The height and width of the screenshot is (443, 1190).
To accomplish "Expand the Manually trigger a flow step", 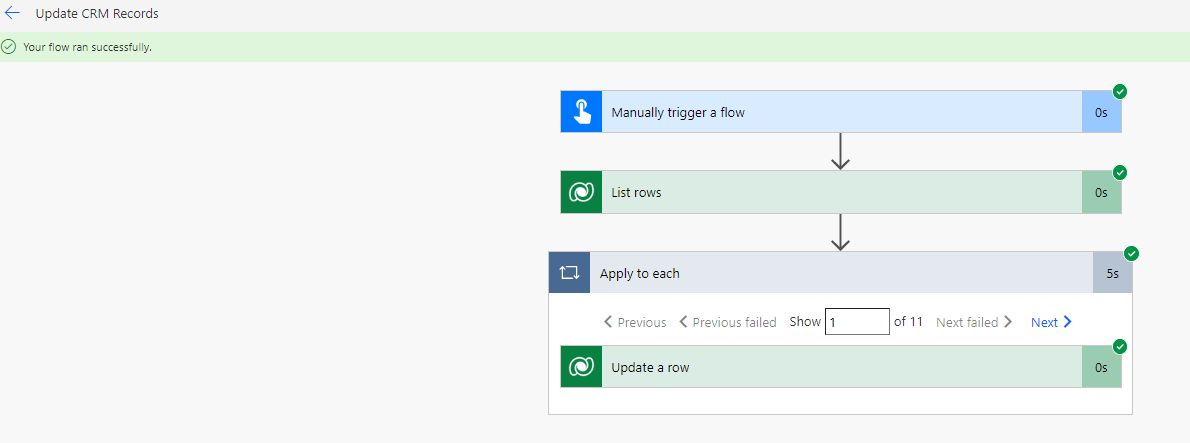I will (841, 112).
